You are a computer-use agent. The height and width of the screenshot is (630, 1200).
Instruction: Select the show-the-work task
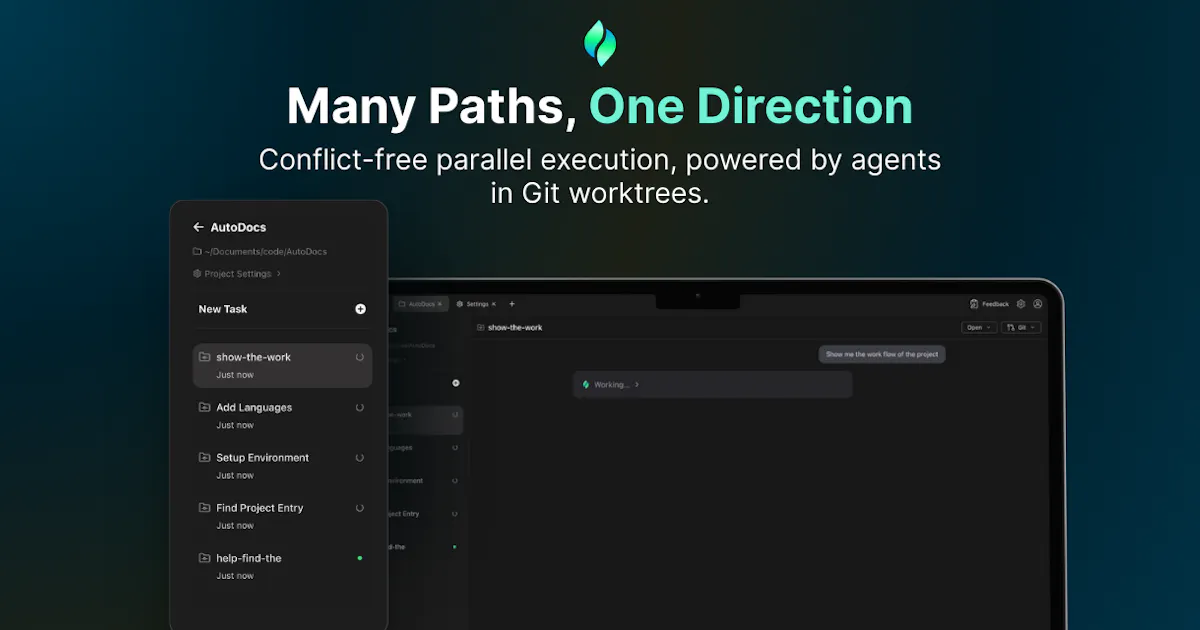click(282, 365)
